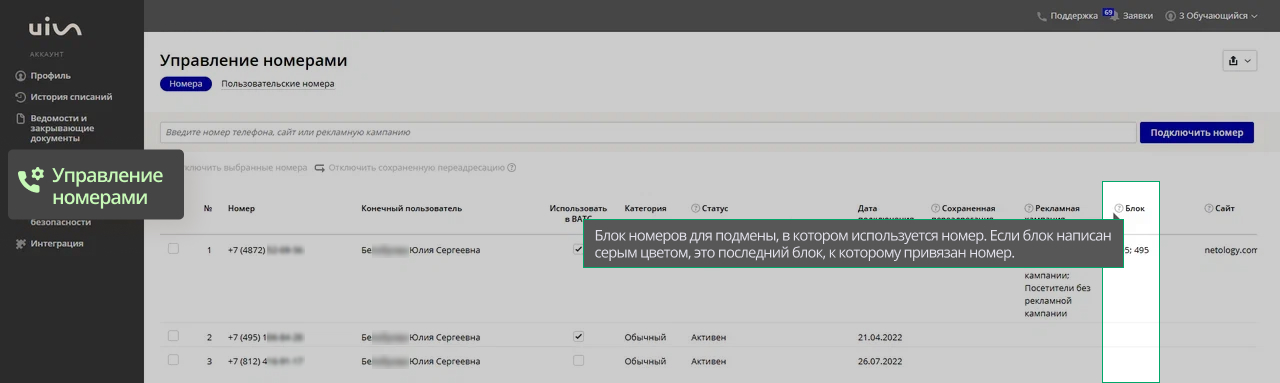This screenshot has height=383, width=1280.
Task: Click the История списаний clock icon
Action: coord(21,97)
